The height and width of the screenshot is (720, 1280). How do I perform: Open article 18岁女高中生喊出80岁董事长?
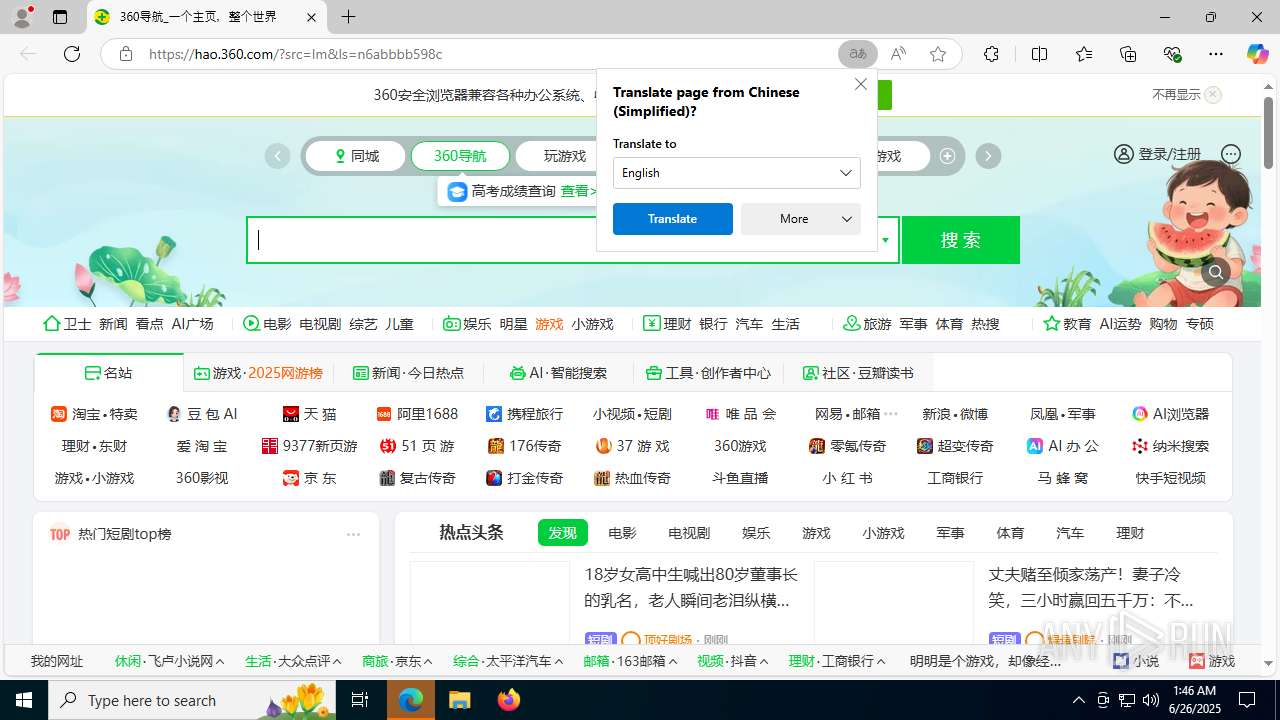691,587
